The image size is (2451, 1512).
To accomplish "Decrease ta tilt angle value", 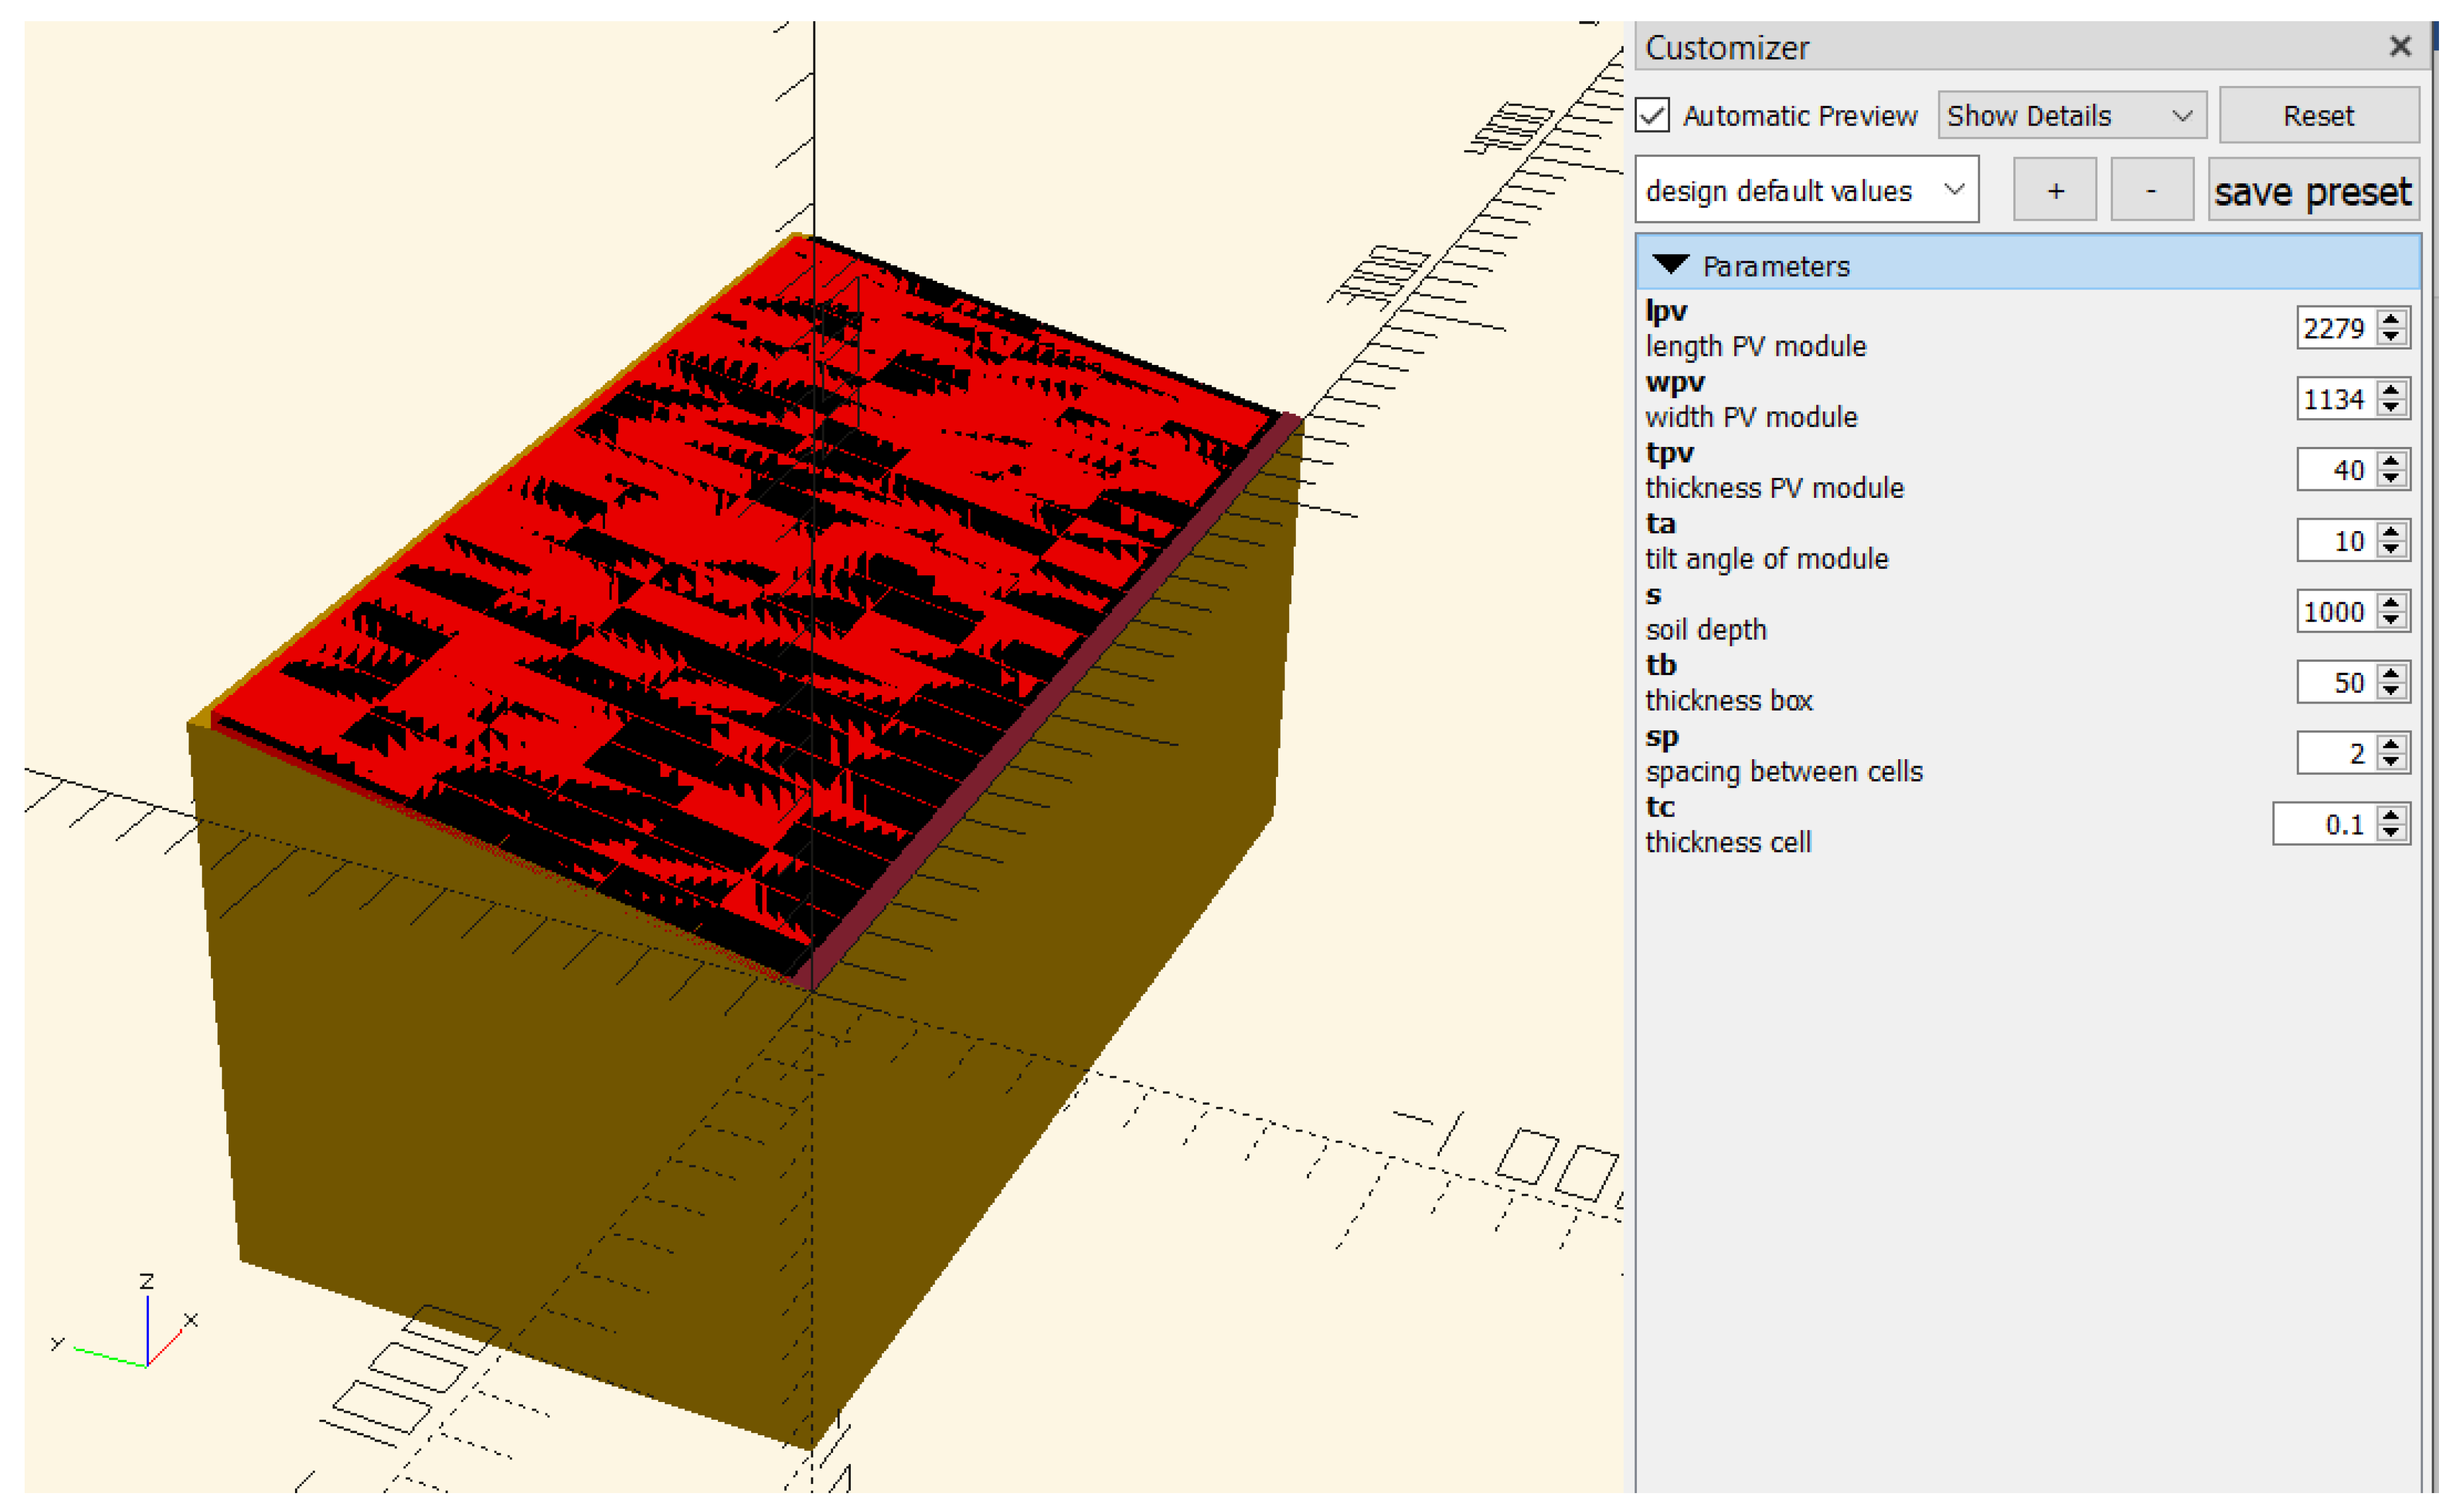I will (x=2390, y=548).
